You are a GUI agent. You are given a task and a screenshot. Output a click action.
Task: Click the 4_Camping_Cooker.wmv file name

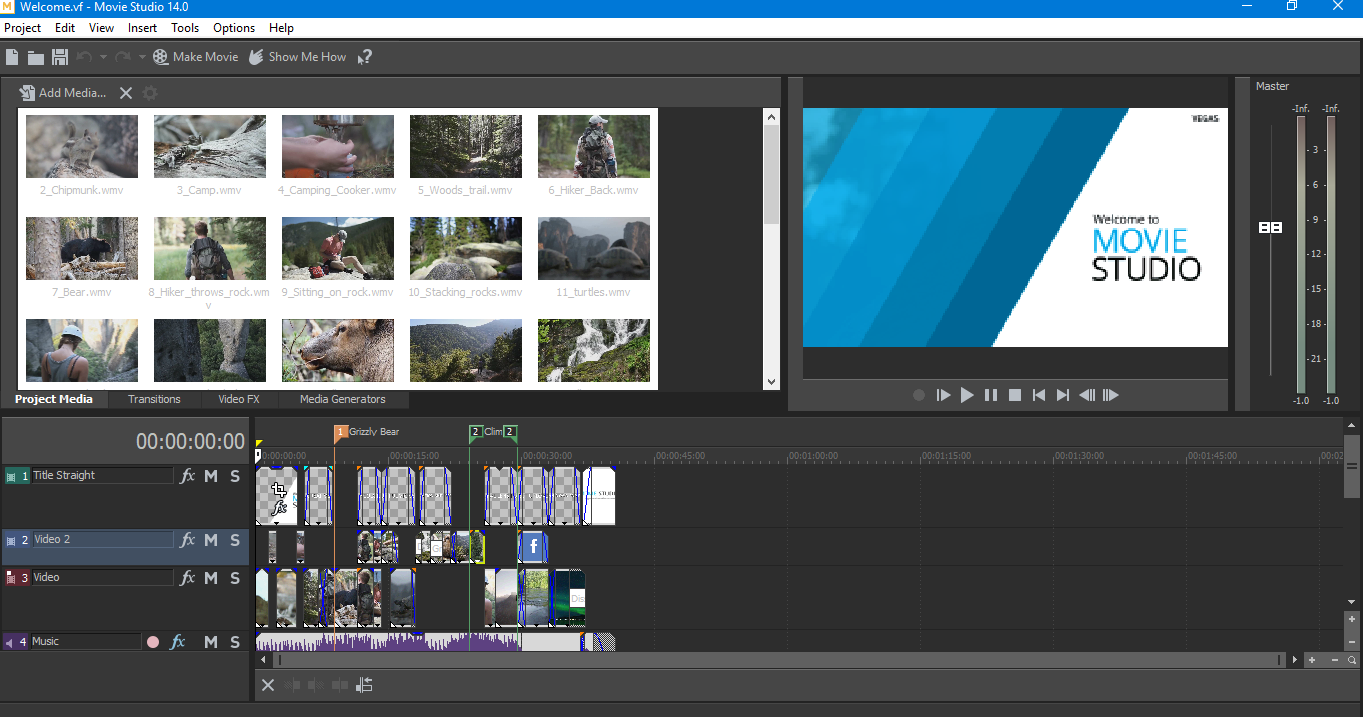point(338,190)
